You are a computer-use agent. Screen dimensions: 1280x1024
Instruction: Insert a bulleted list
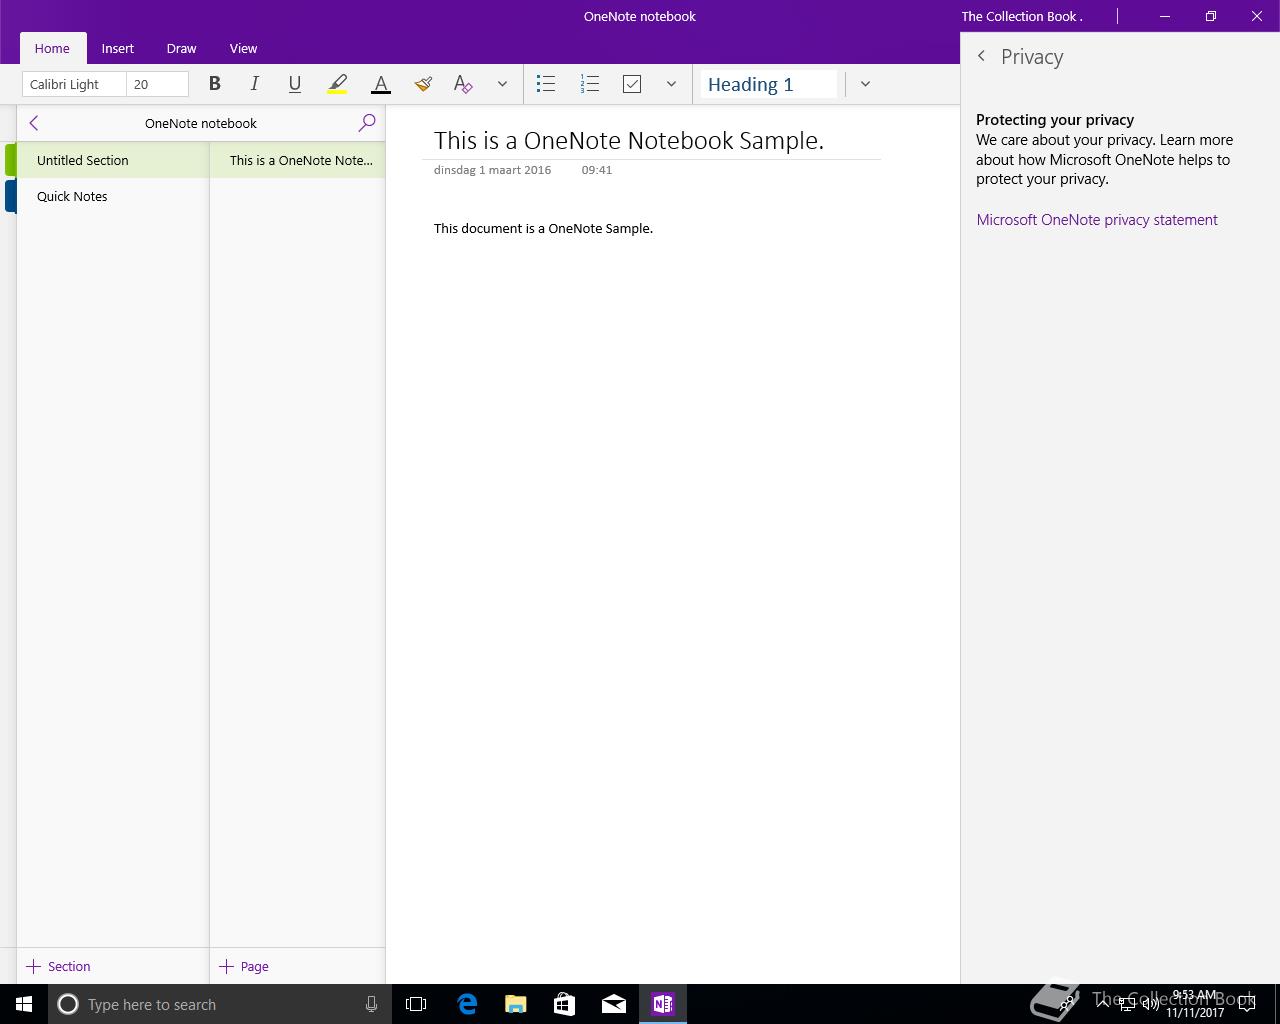click(545, 84)
